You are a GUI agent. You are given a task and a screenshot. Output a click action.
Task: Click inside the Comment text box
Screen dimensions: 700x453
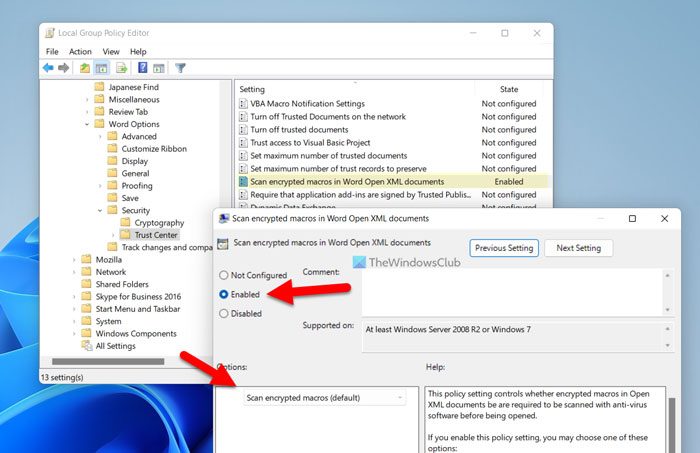(x=512, y=292)
